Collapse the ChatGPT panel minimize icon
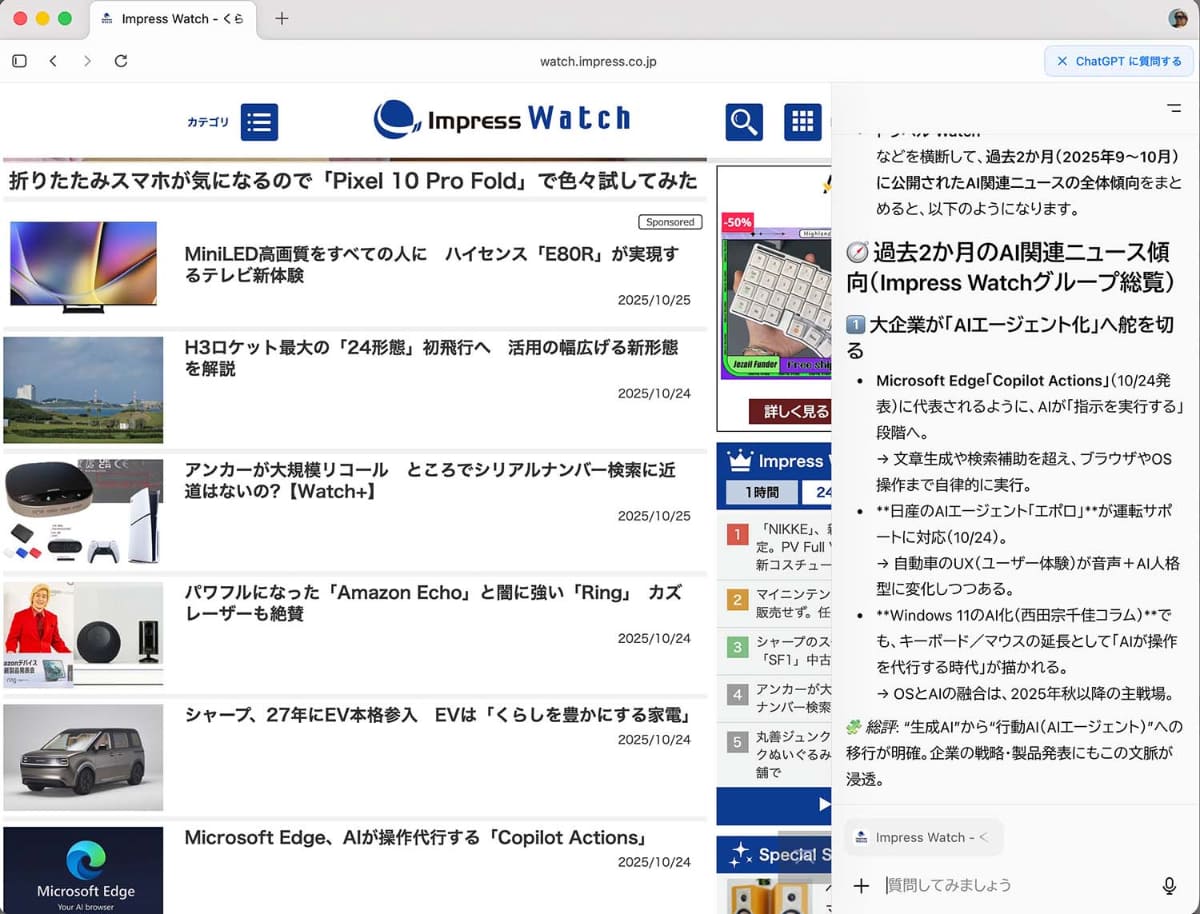 point(1174,108)
